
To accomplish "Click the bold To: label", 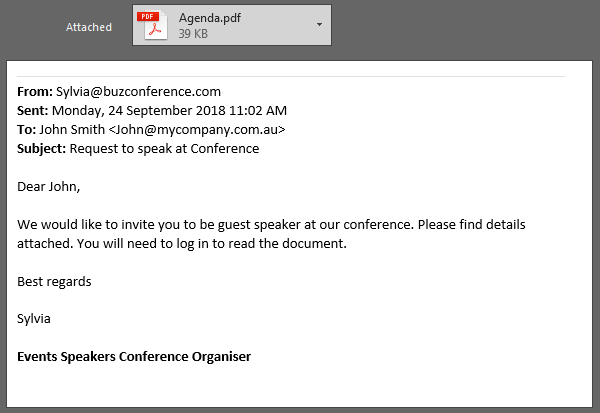I will click(x=27, y=130).
